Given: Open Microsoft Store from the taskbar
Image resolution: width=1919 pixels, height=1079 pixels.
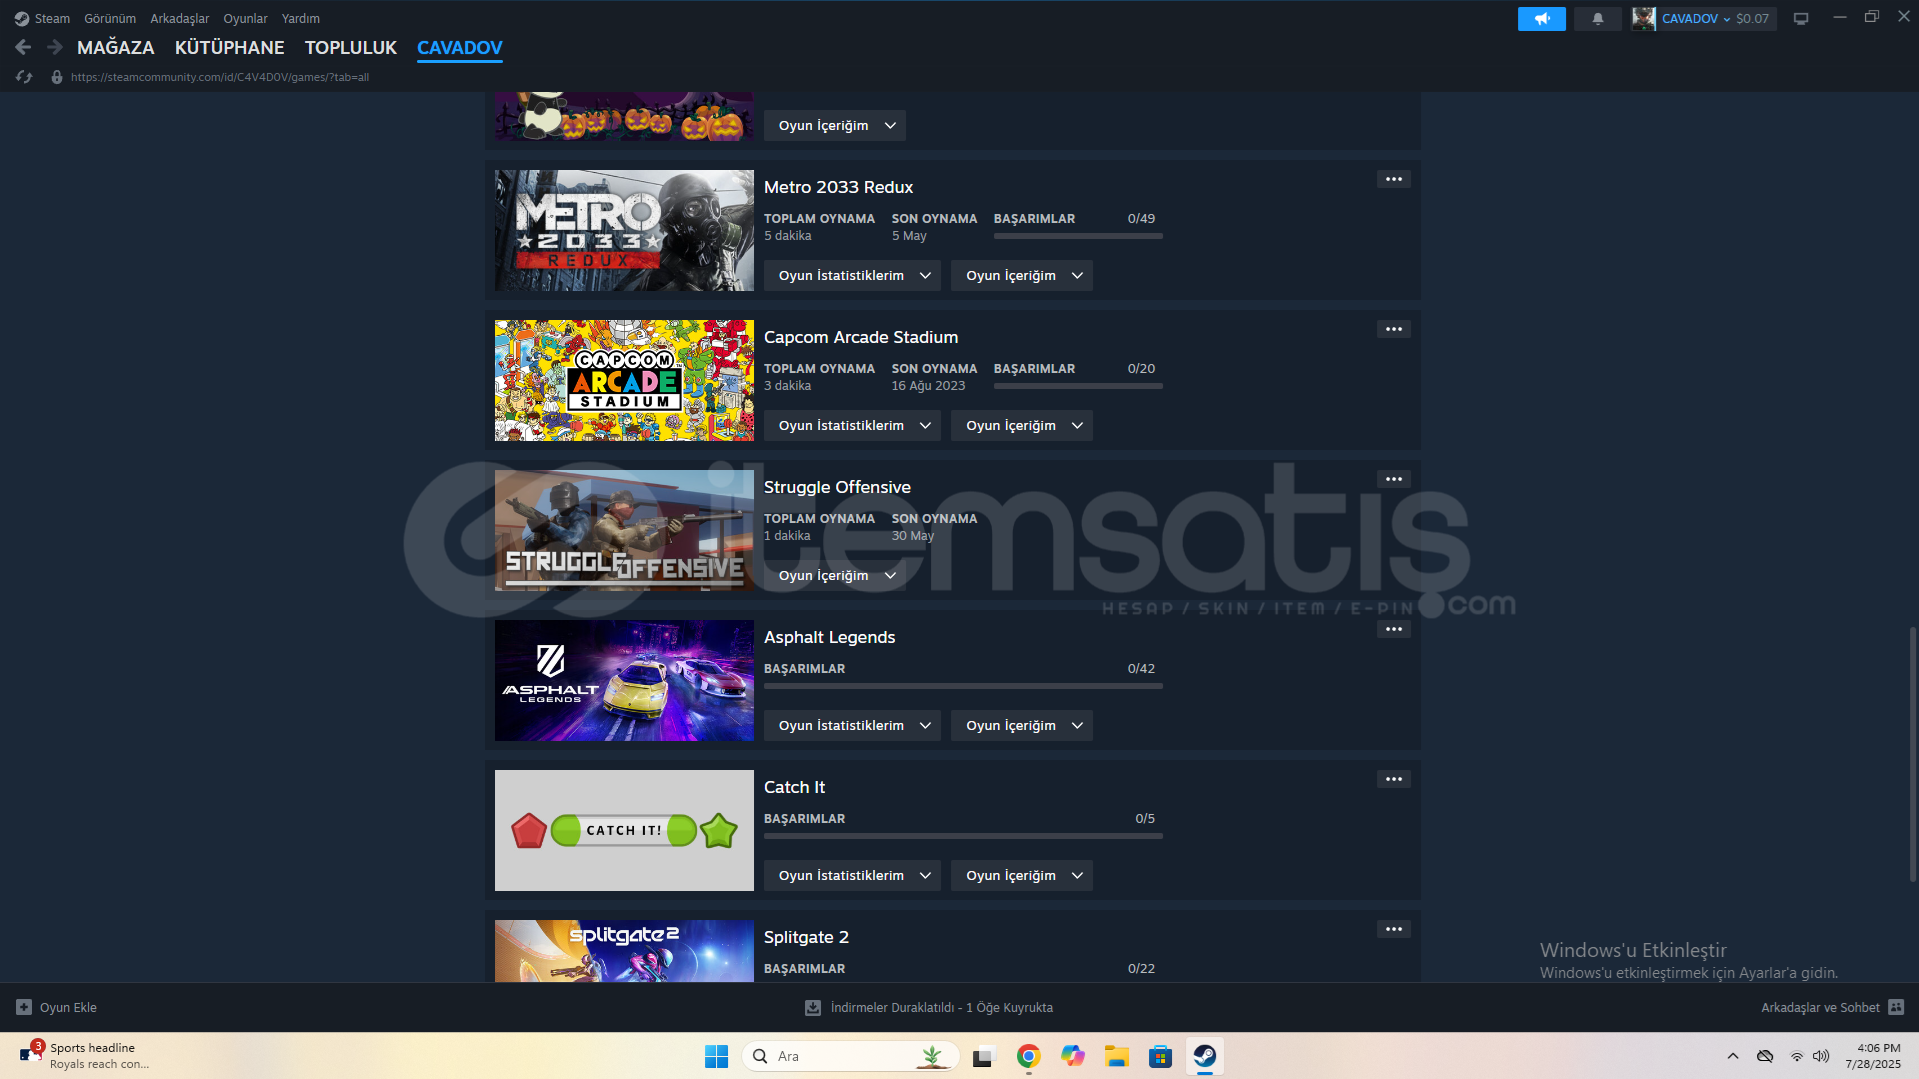Looking at the screenshot, I should pos(1160,1056).
